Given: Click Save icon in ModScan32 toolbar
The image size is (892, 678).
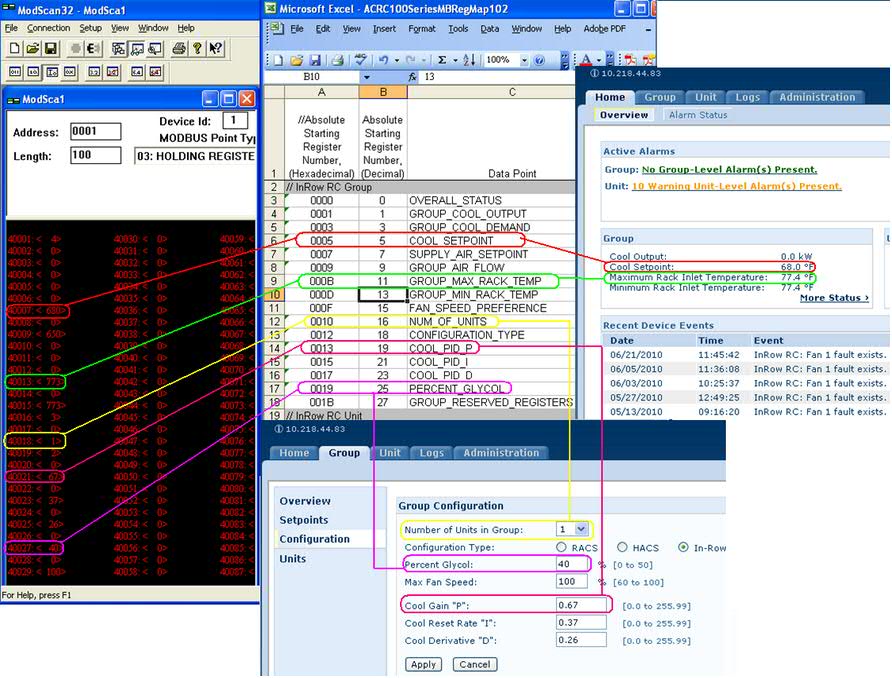Looking at the screenshot, I should [x=51, y=49].
